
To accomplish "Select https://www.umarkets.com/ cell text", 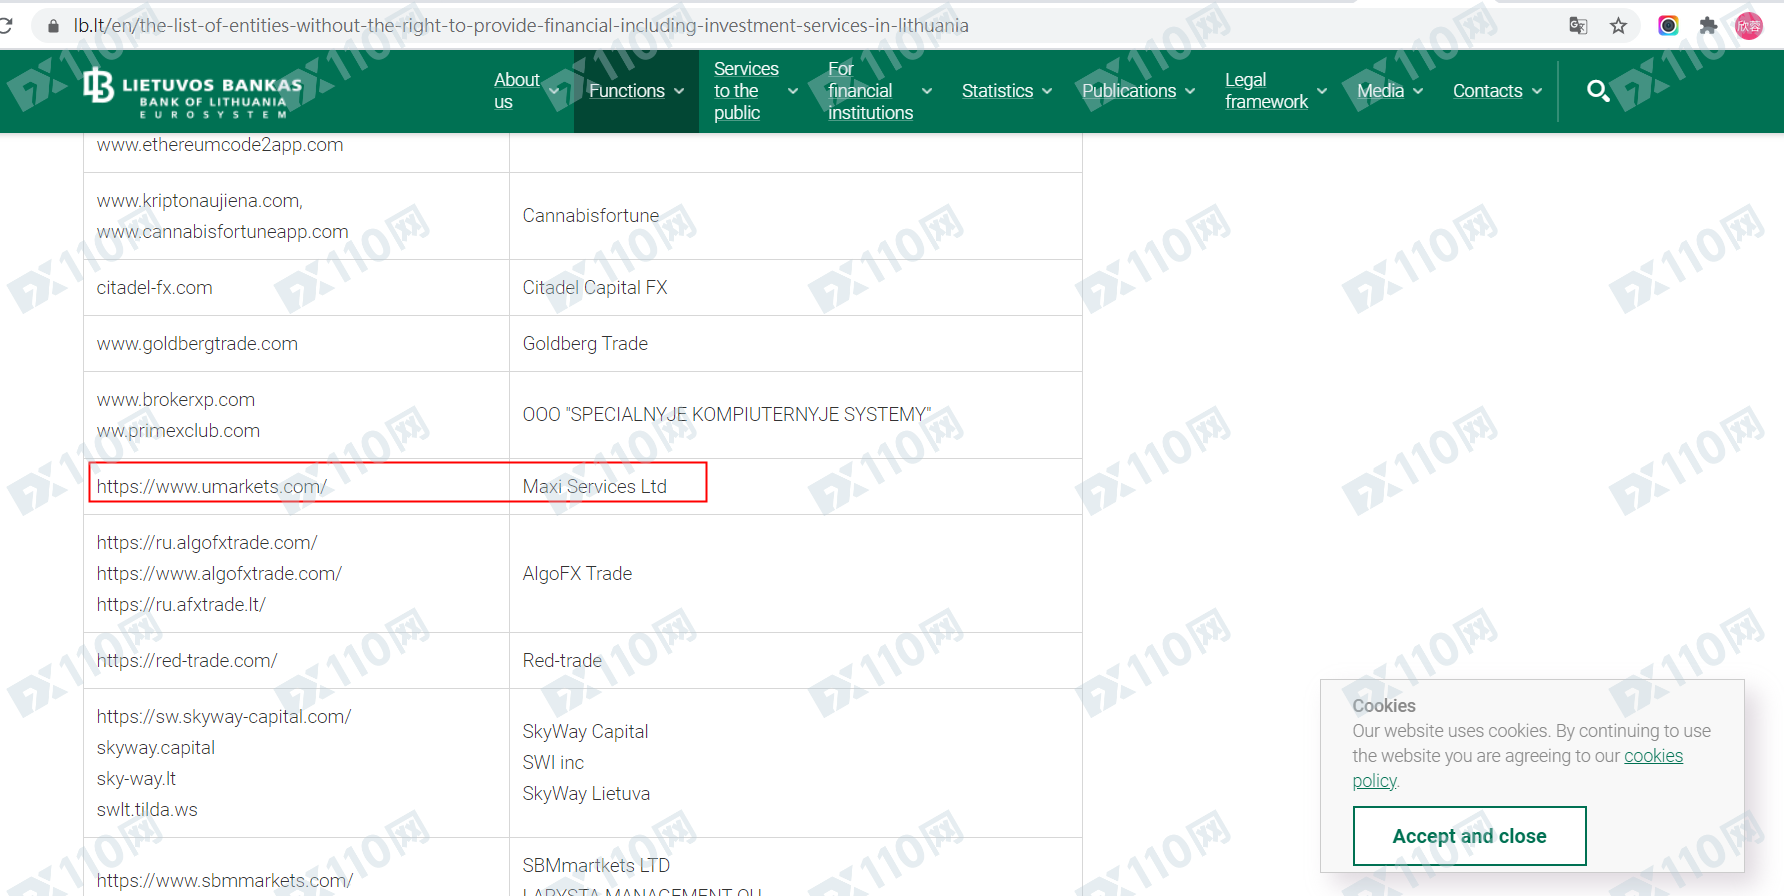I will (x=212, y=487).
